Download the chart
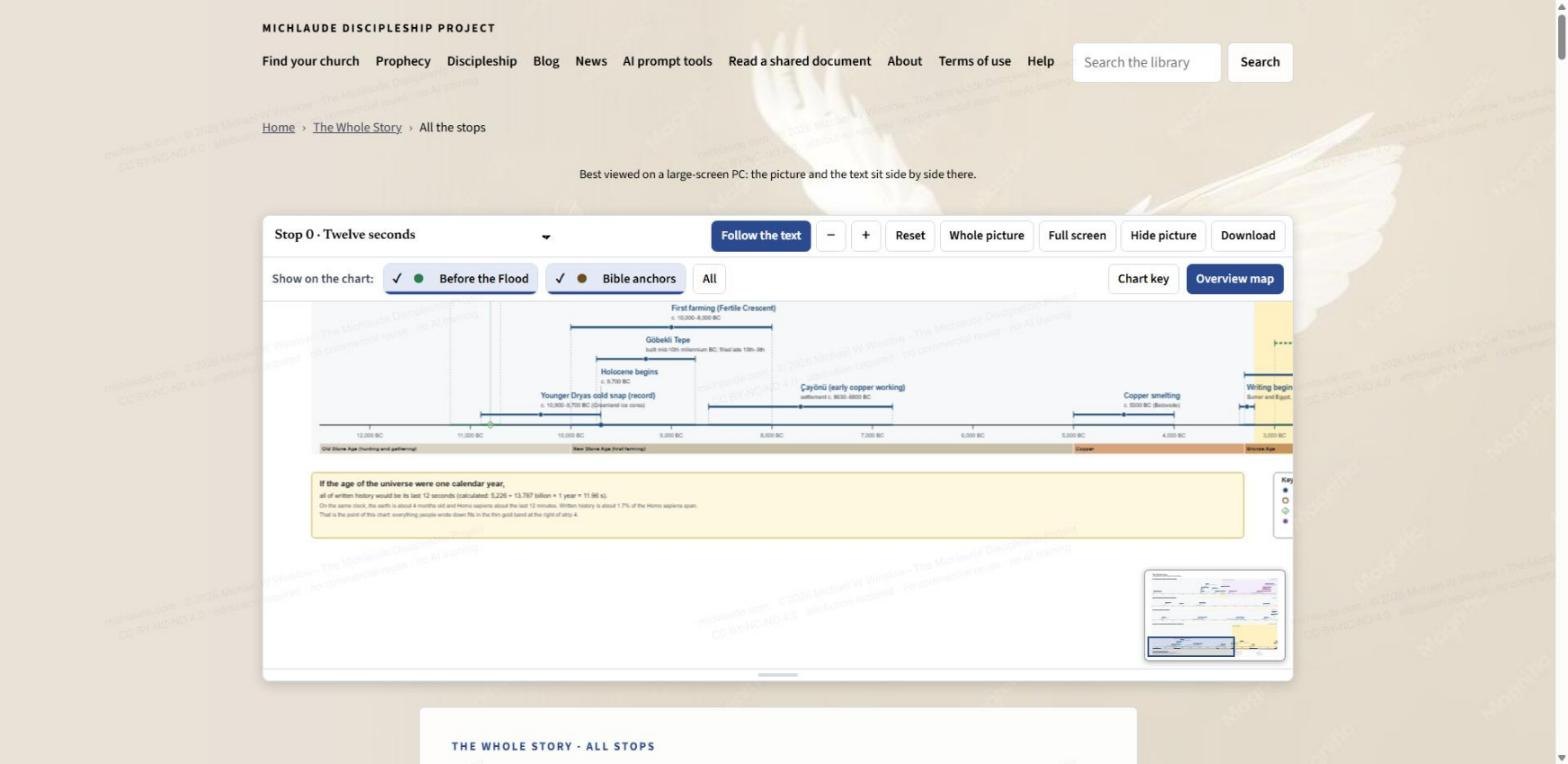The width and height of the screenshot is (1568, 764). coord(1248,236)
